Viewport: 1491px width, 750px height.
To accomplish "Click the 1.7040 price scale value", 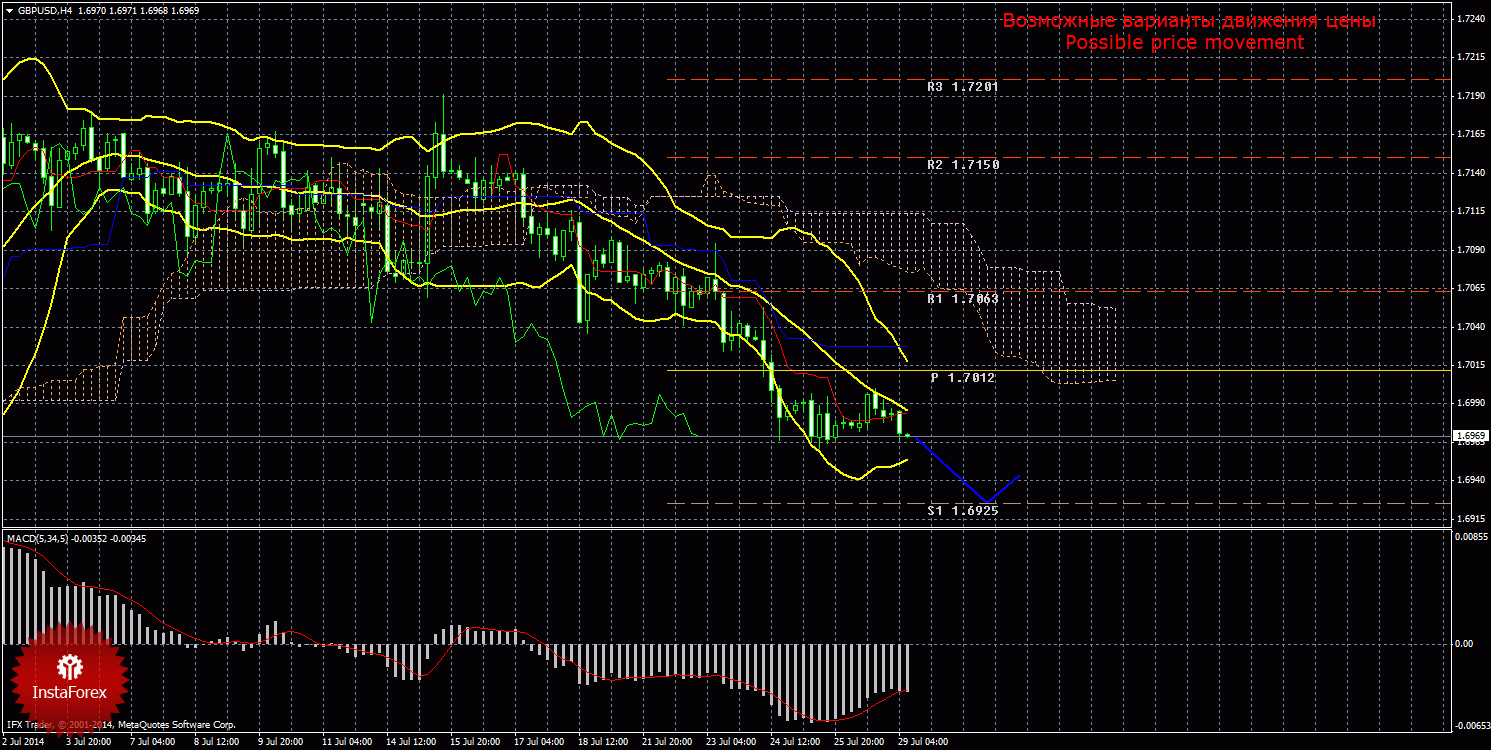I will coord(1470,327).
